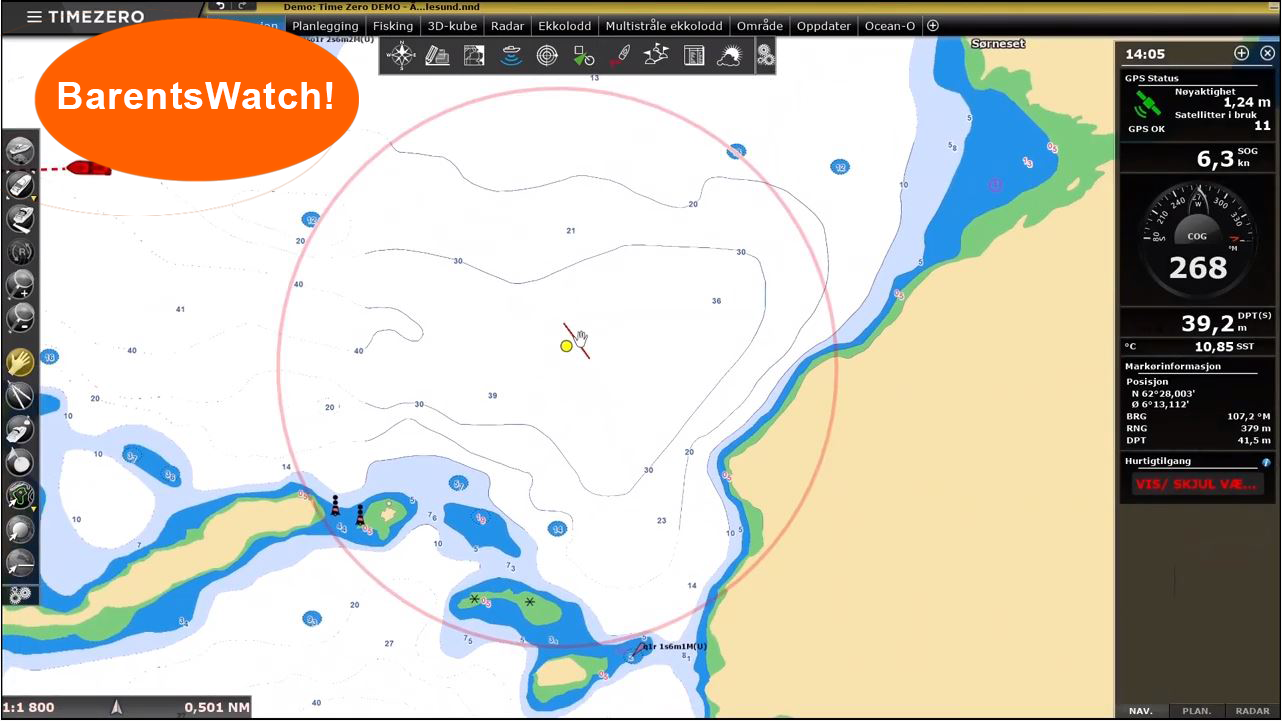1282x721 pixels.
Task: Expand the heading mode tool yellow arrow
Action: [34, 198]
